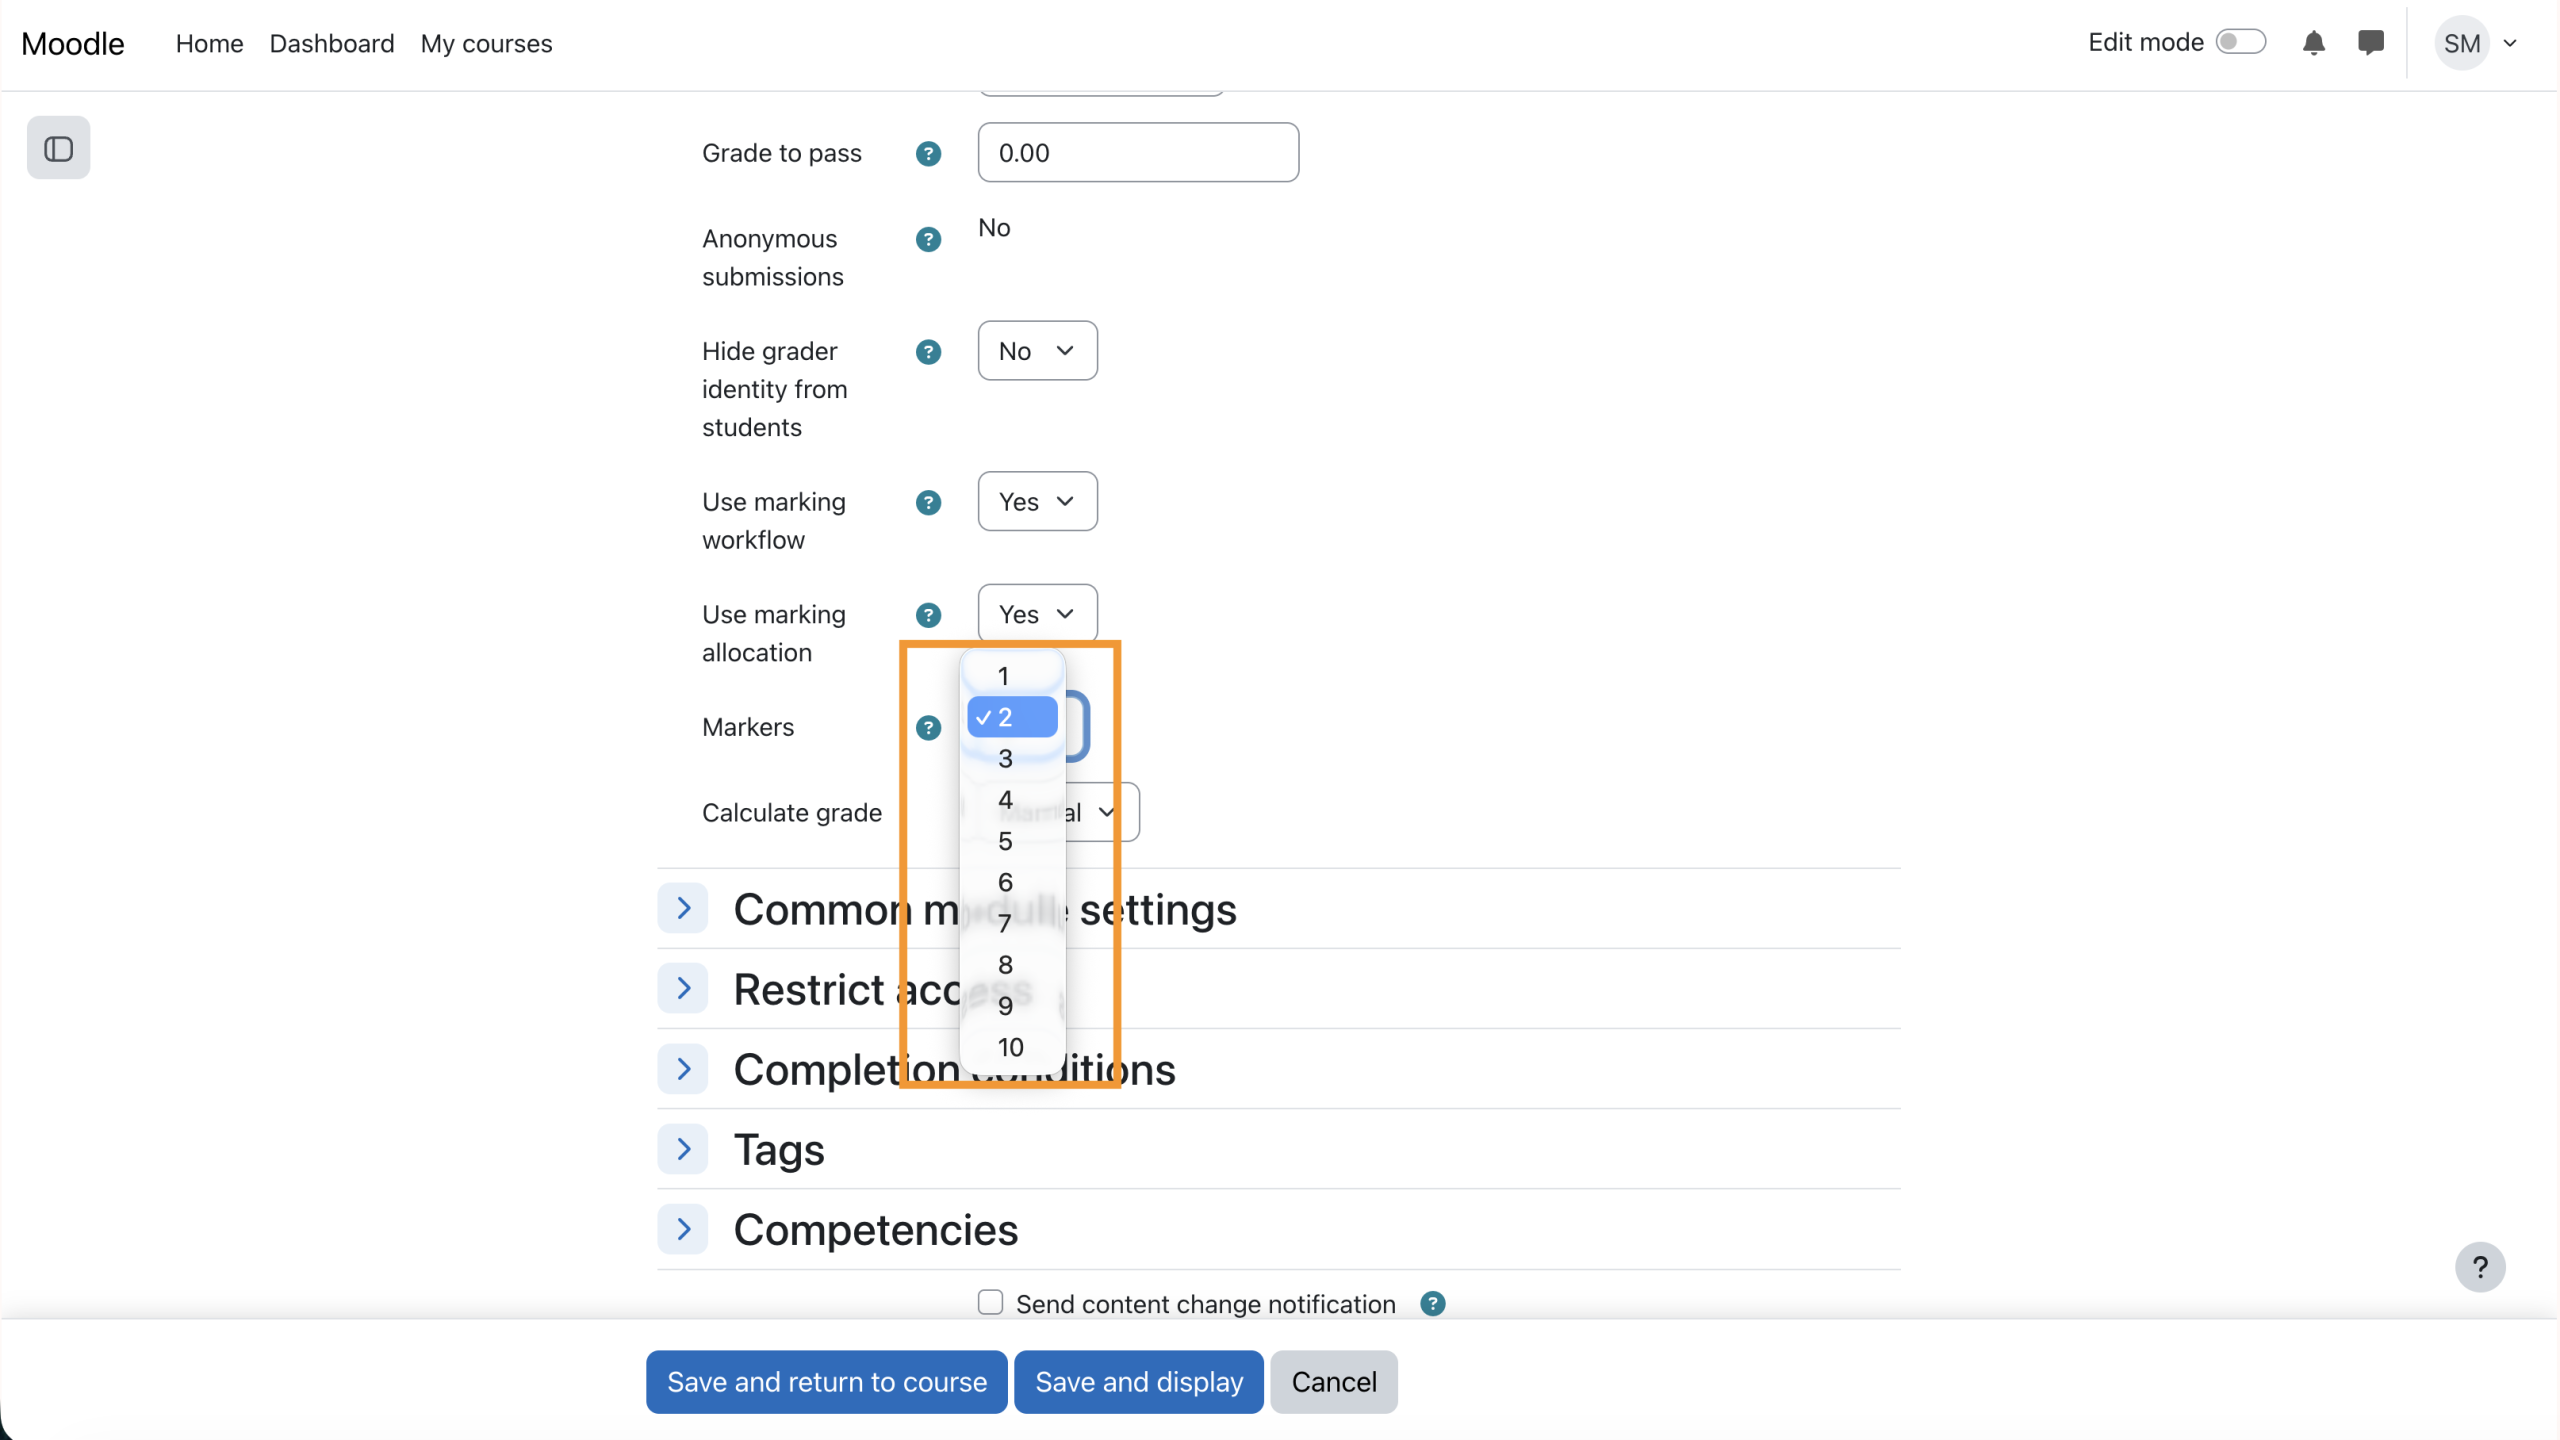Click help icon for Hide grader identity
The image size is (2560, 1440).
click(x=928, y=352)
